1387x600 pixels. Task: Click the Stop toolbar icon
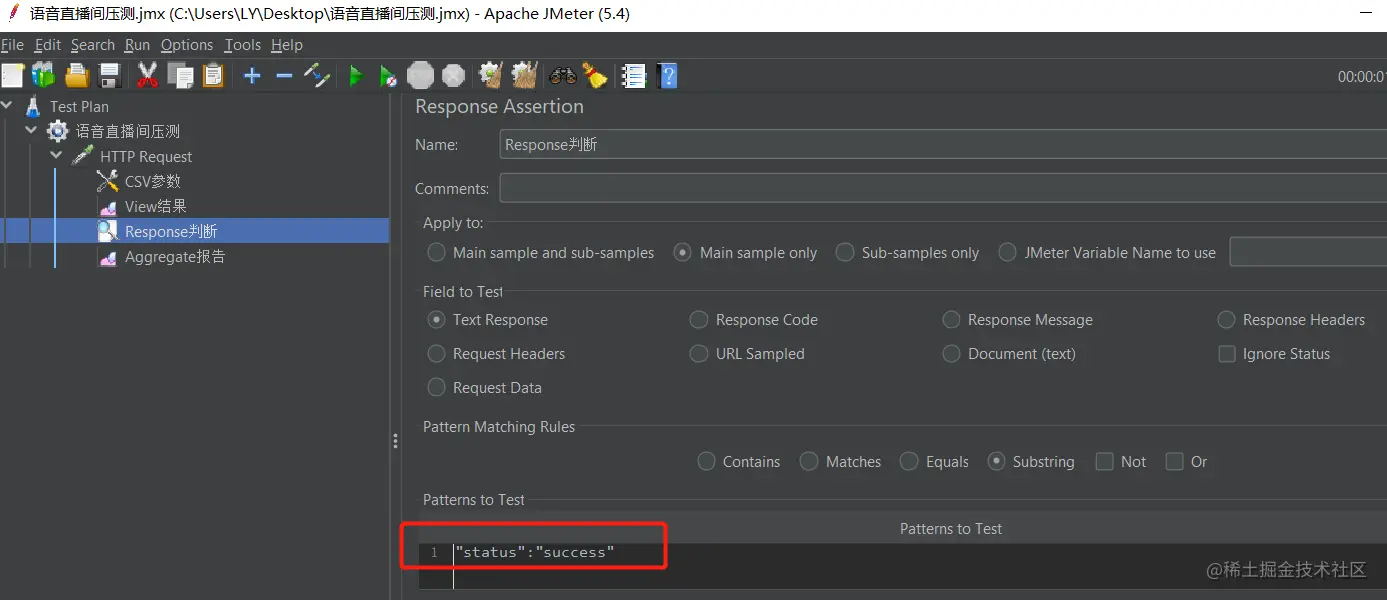[421, 75]
